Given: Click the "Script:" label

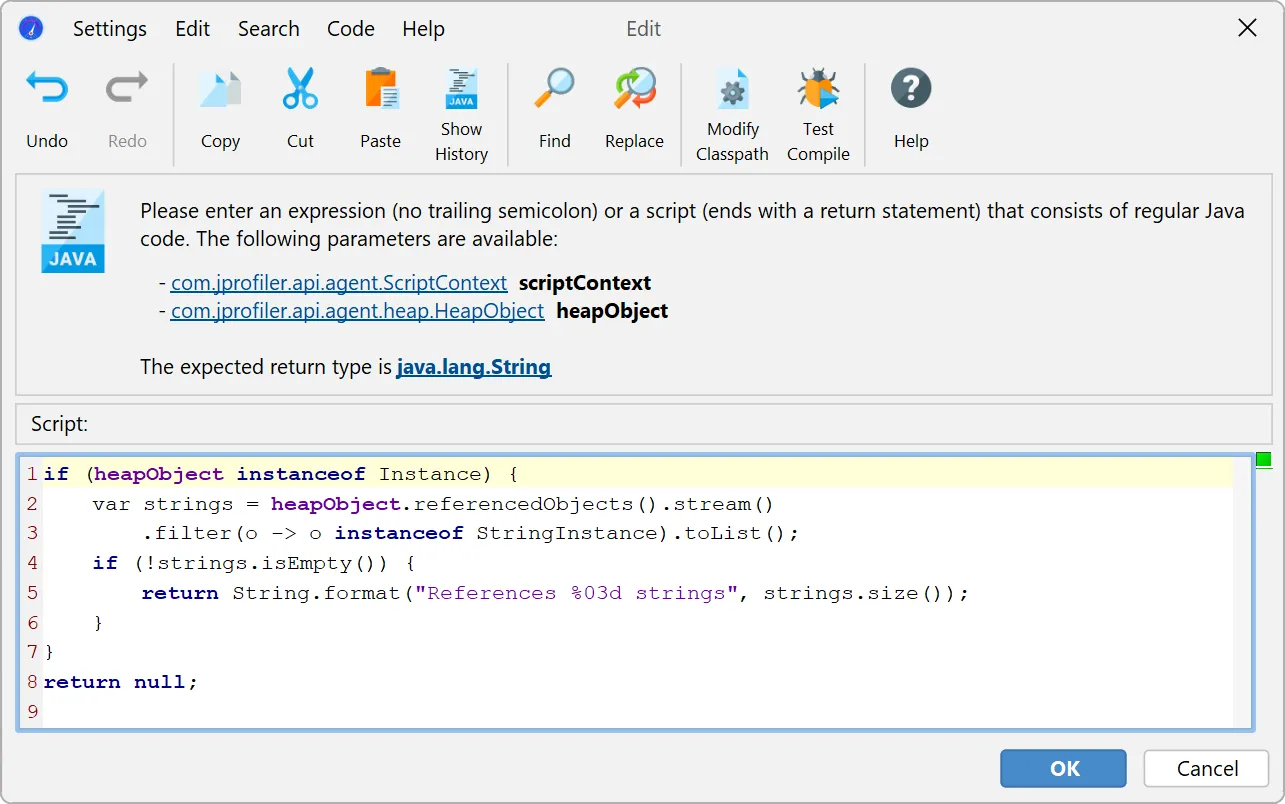Looking at the screenshot, I should pyautogui.click(x=60, y=424).
